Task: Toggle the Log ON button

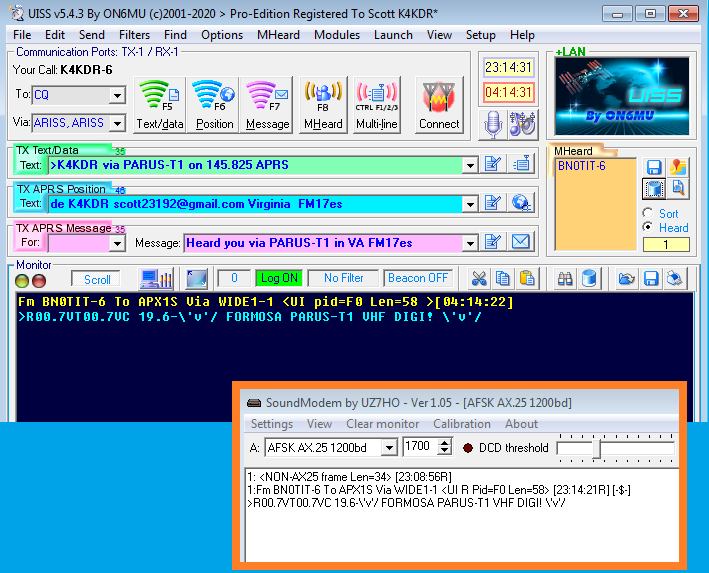Action: (279, 278)
